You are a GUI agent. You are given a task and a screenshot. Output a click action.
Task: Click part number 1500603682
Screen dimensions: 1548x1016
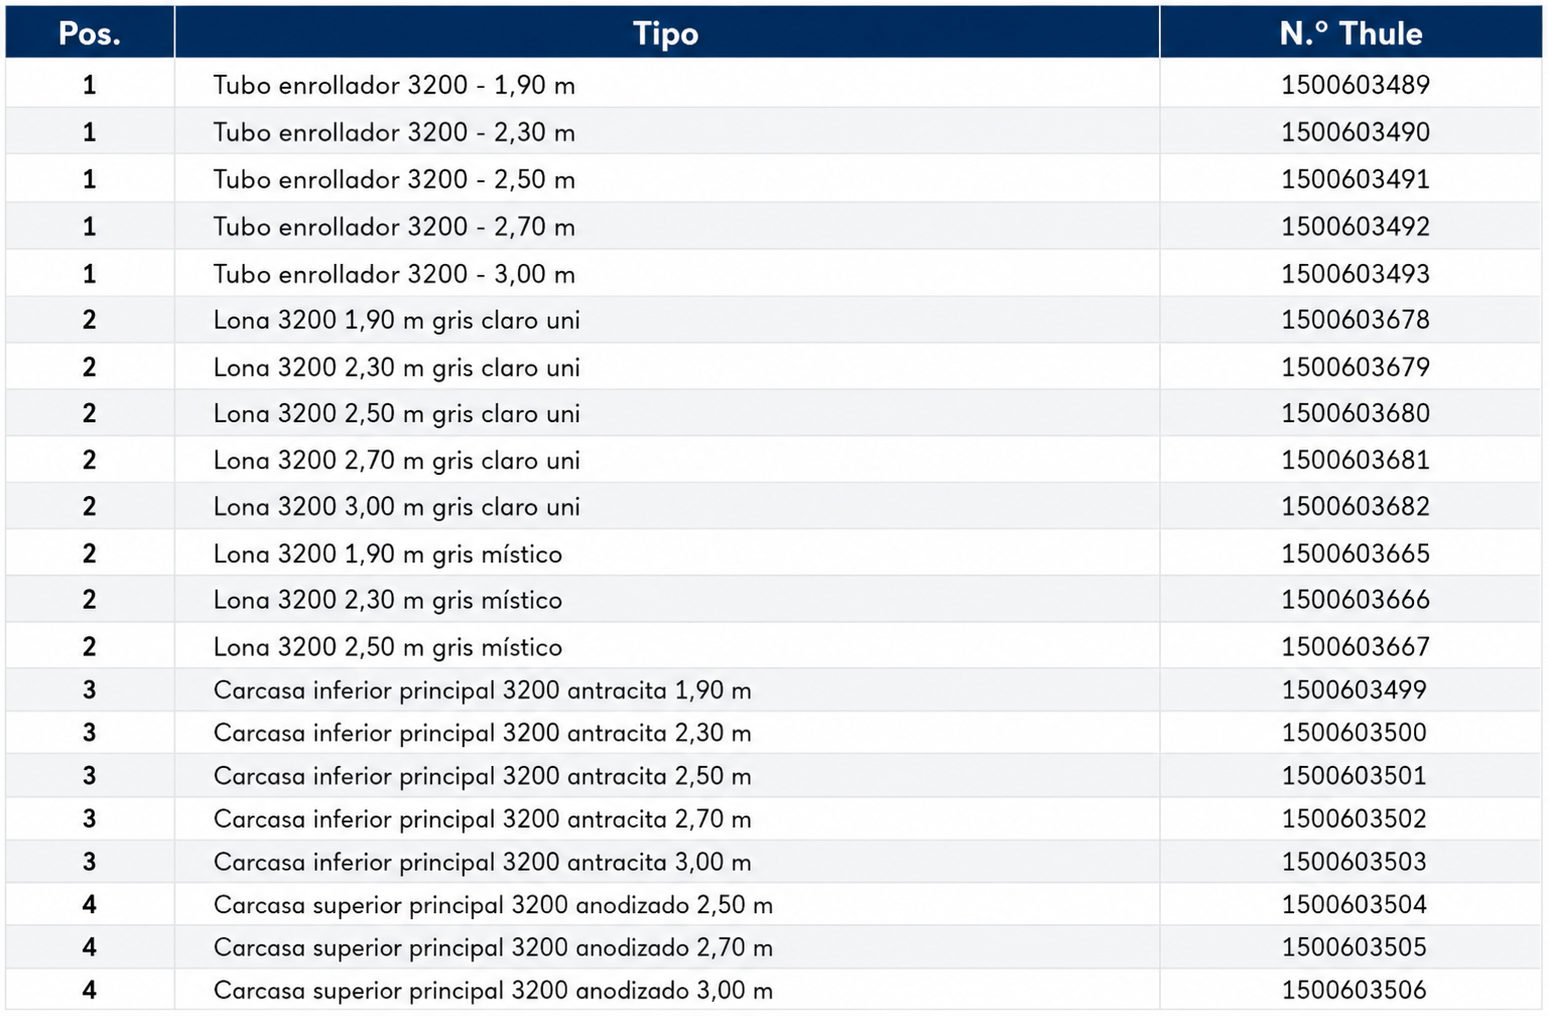(1355, 506)
